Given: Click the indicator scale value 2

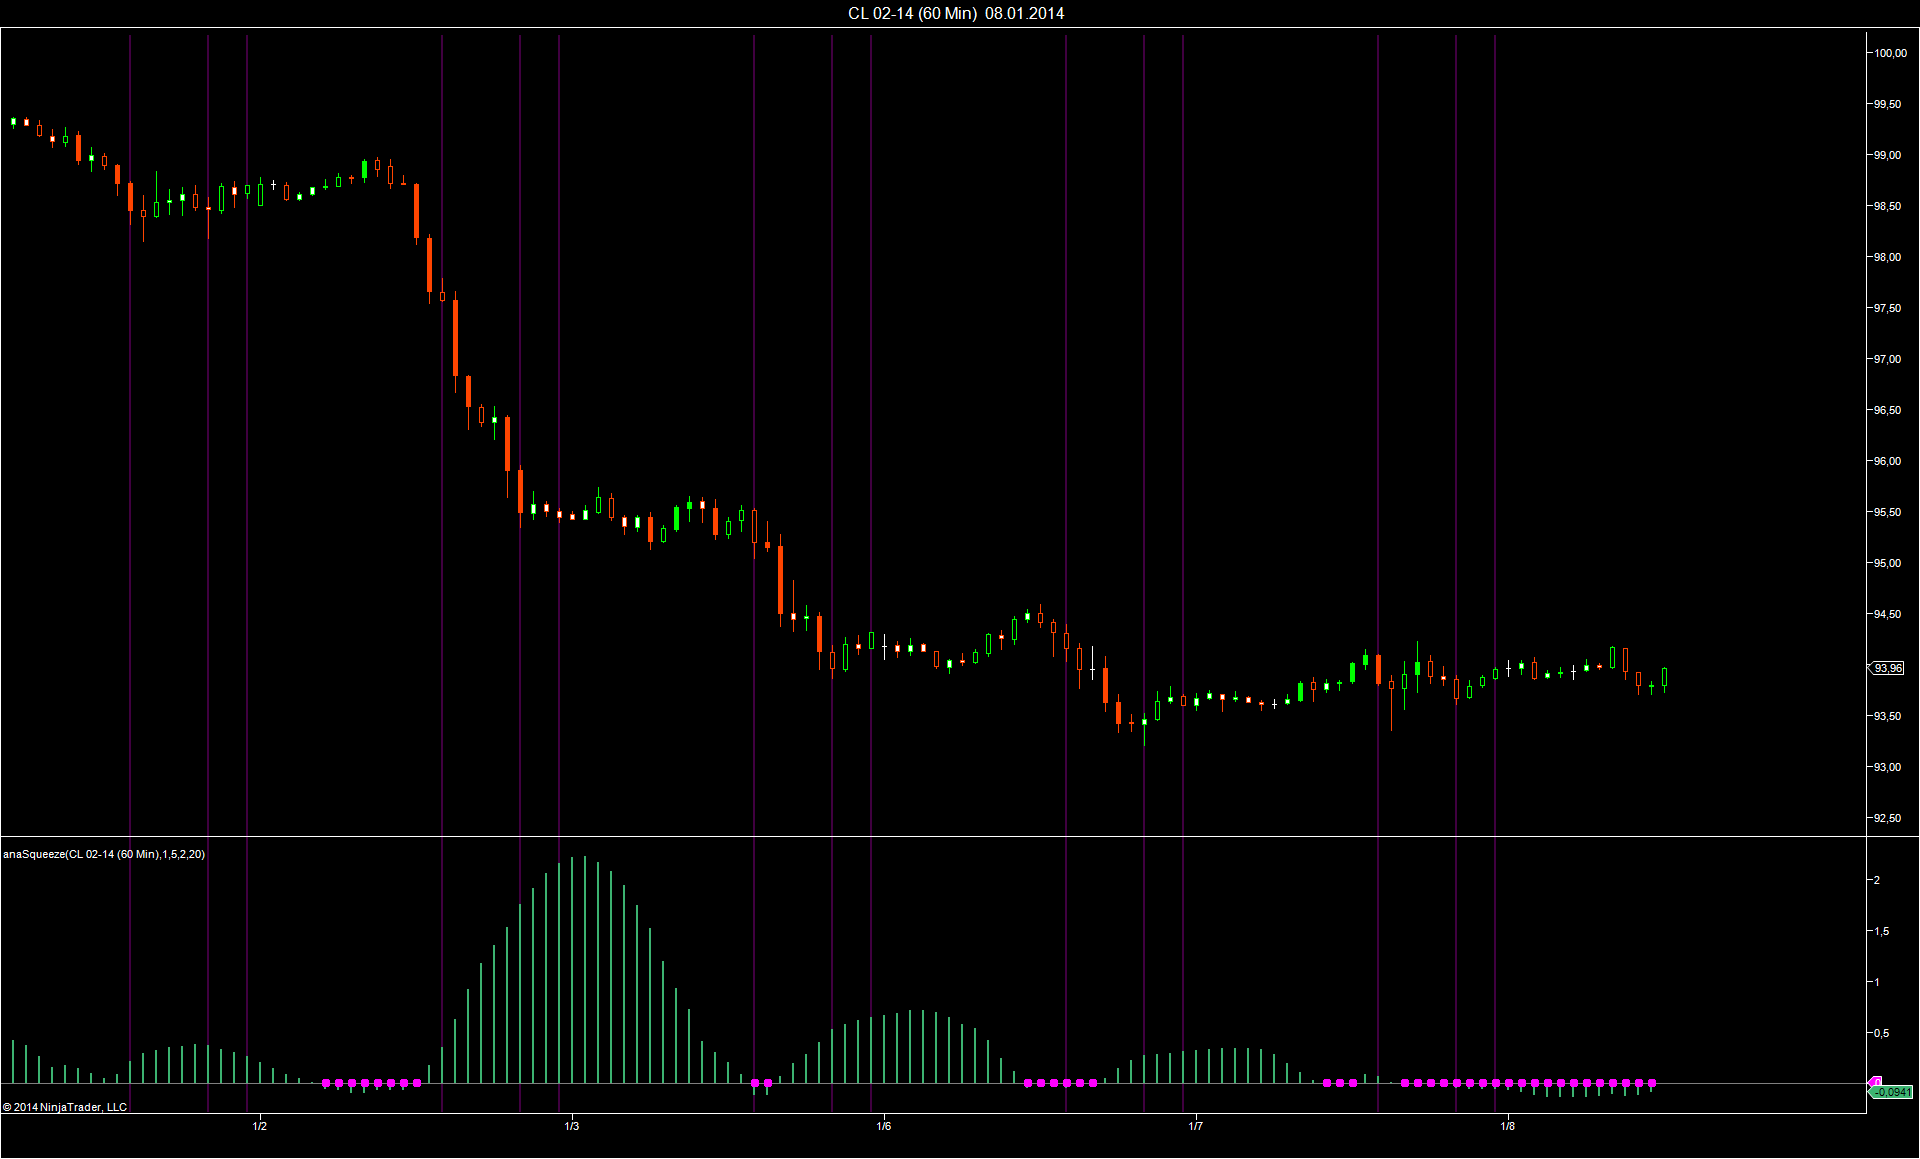Looking at the screenshot, I should (1877, 880).
